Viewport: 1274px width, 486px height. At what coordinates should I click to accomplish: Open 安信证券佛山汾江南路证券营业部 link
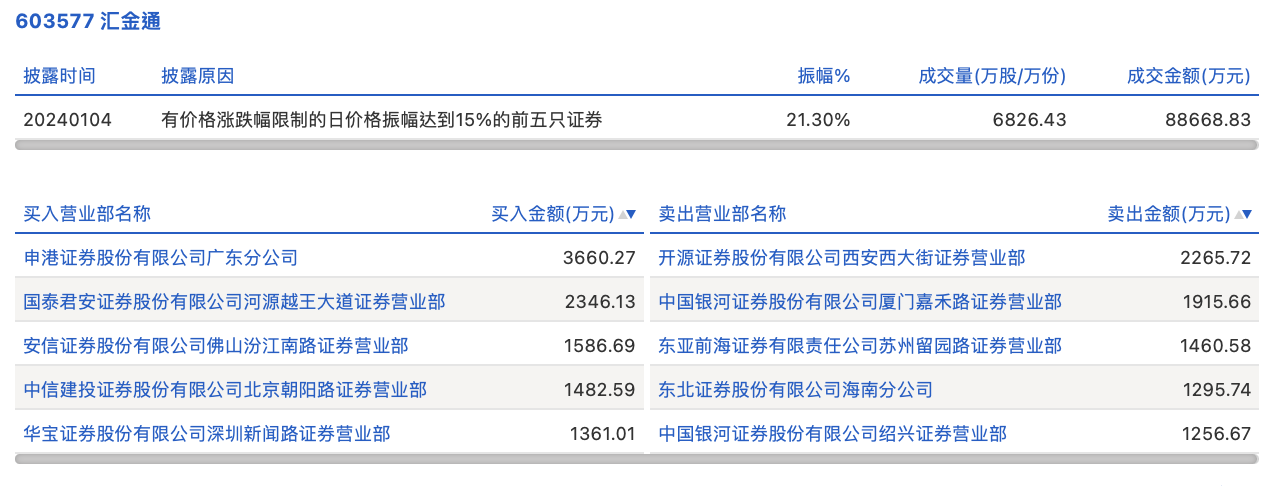pyautogui.click(x=216, y=346)
